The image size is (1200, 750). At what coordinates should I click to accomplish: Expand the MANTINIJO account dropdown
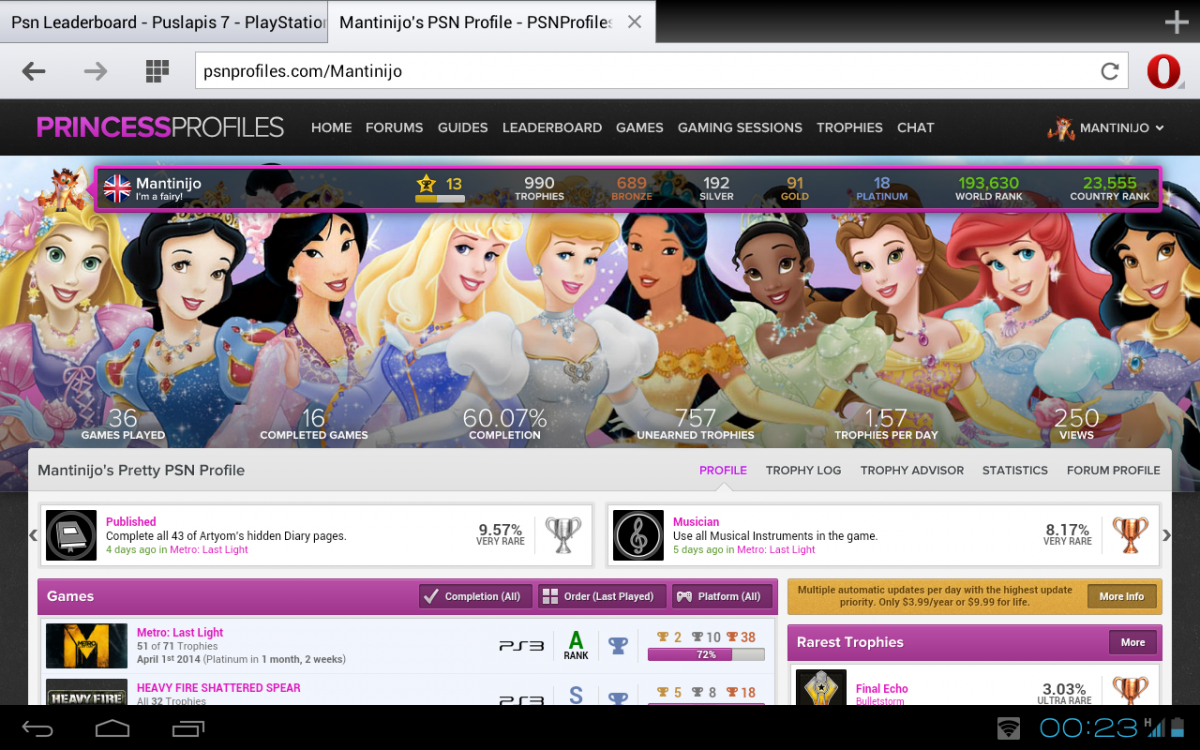[1106, 128]
